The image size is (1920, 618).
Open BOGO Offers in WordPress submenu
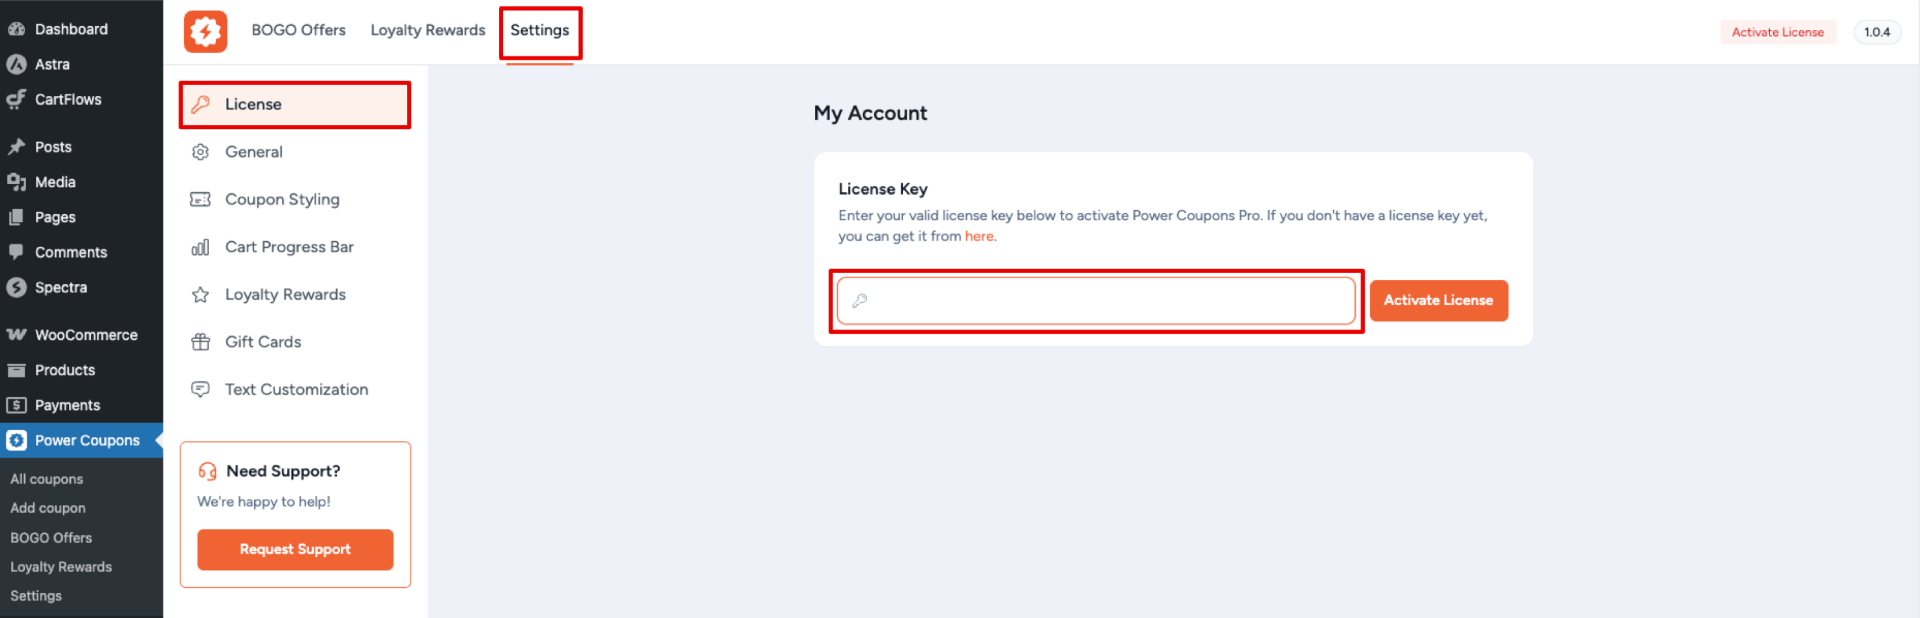[51, 537]
